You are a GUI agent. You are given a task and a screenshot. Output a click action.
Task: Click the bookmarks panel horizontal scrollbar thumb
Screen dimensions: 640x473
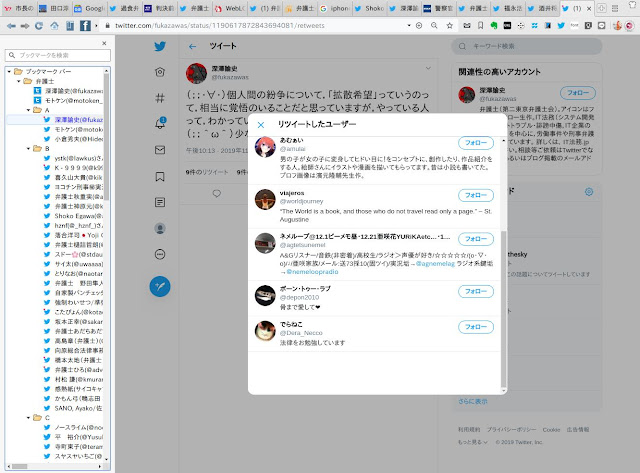pyautogui.click(x=19, y=466)
